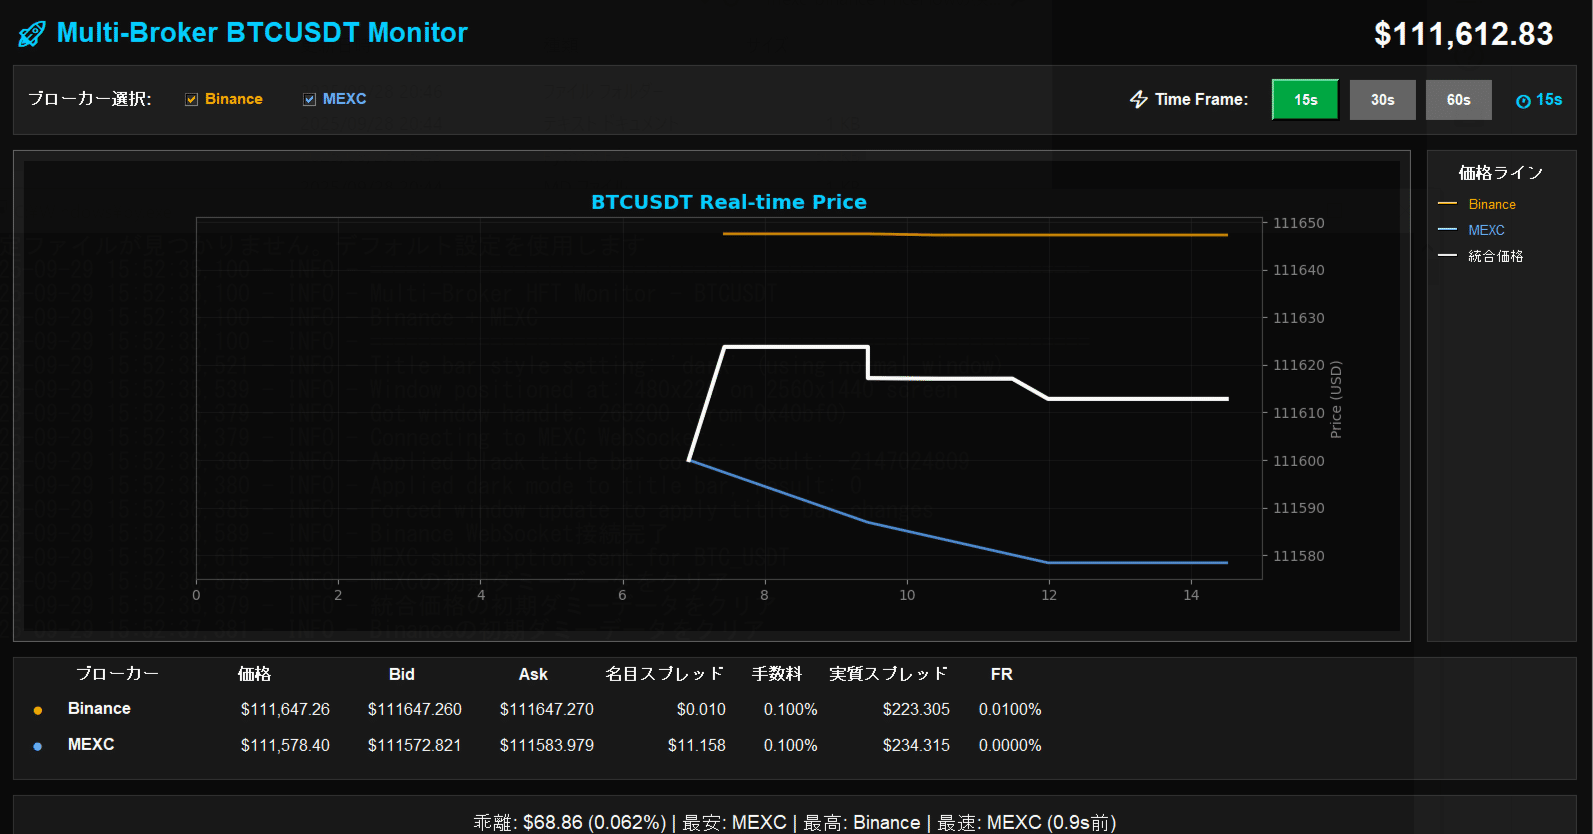Click the Multi-Broker BTCUSDT Monitor title

pyautogui.click(x=262, y=33)
